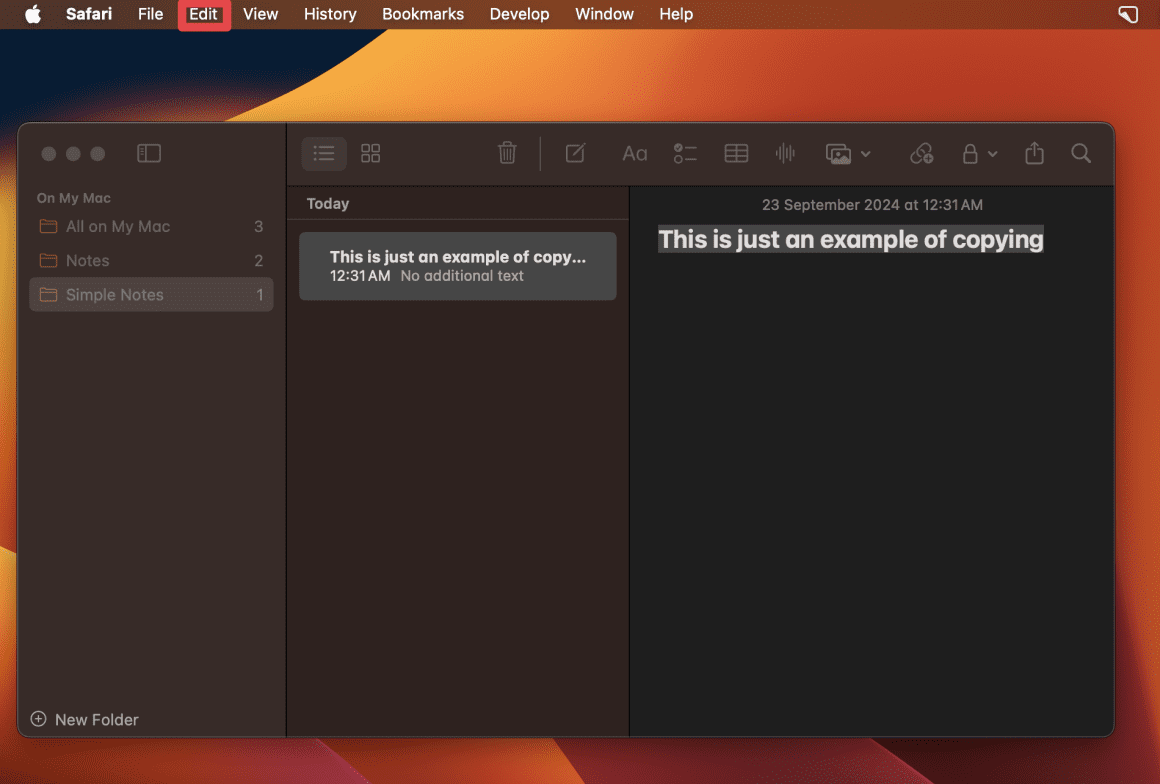Open text formatting with the Aa icon
Viewport: 1160px width, 784px height.
[634, 153]
